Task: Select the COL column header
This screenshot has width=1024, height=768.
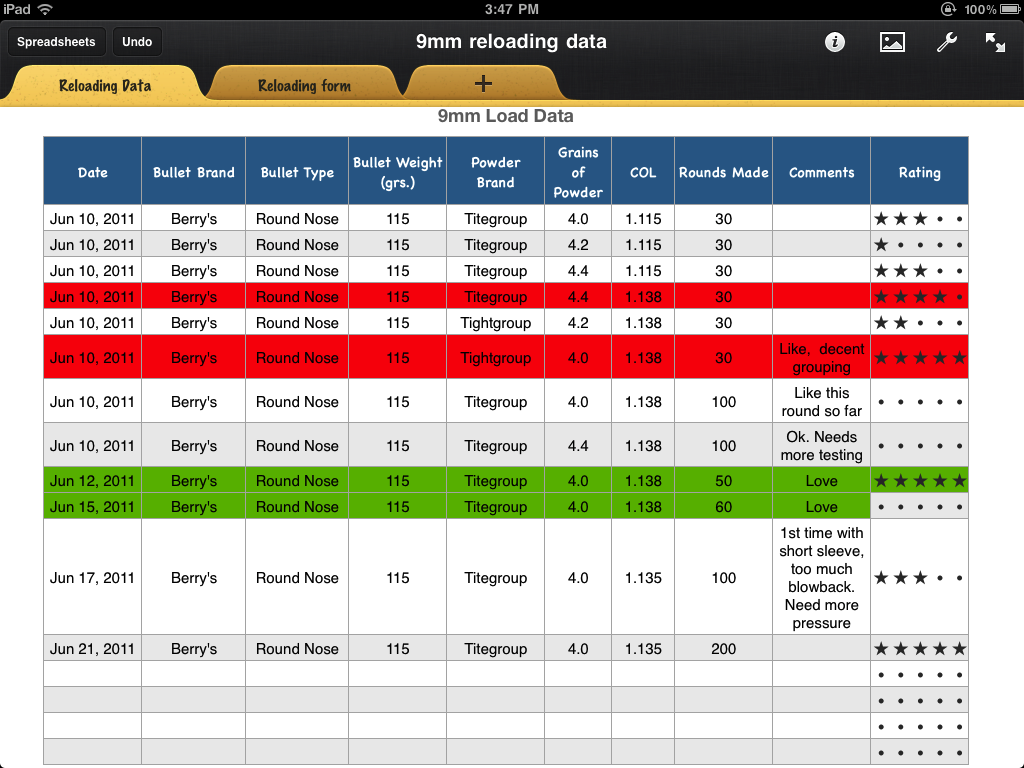Action: (643, 172)
